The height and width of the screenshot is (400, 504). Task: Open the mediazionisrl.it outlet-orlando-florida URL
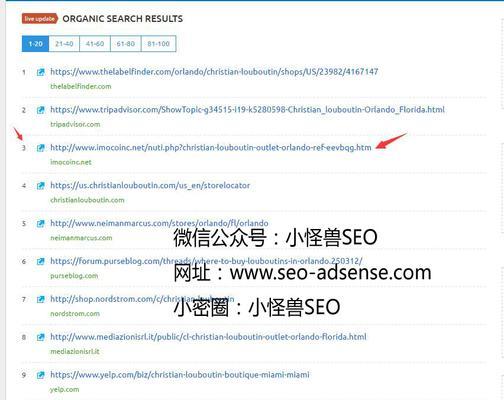tap(208, 337)
